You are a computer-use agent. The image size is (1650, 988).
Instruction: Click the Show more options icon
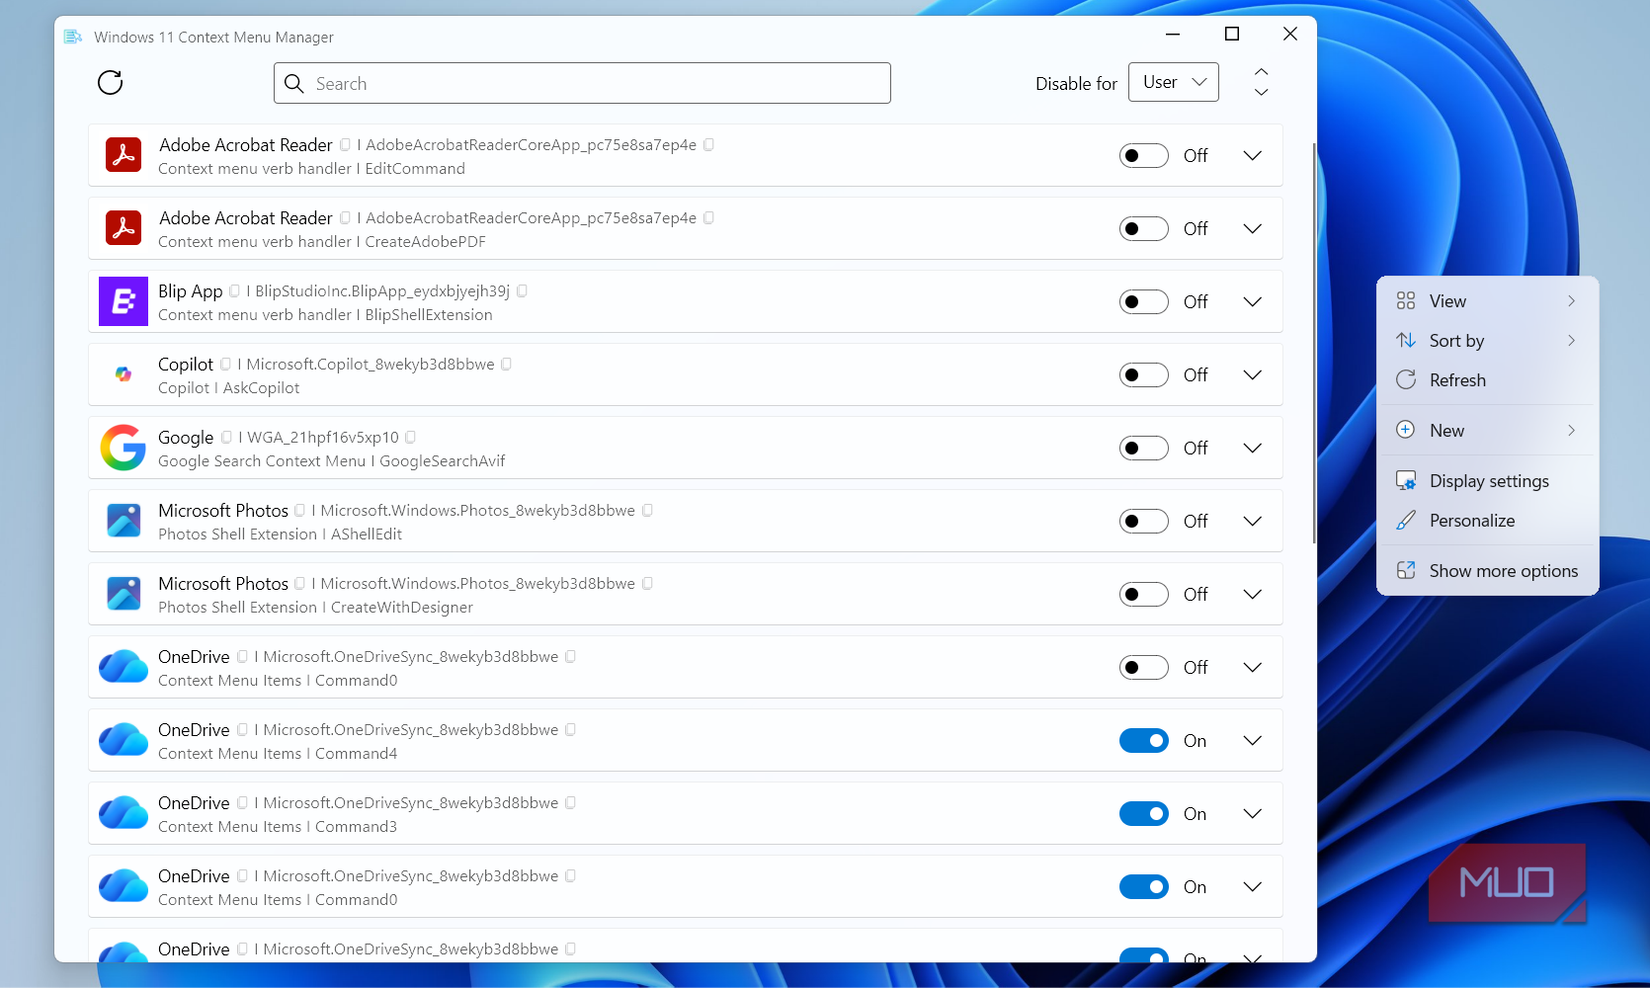[x=1405, y=570]
